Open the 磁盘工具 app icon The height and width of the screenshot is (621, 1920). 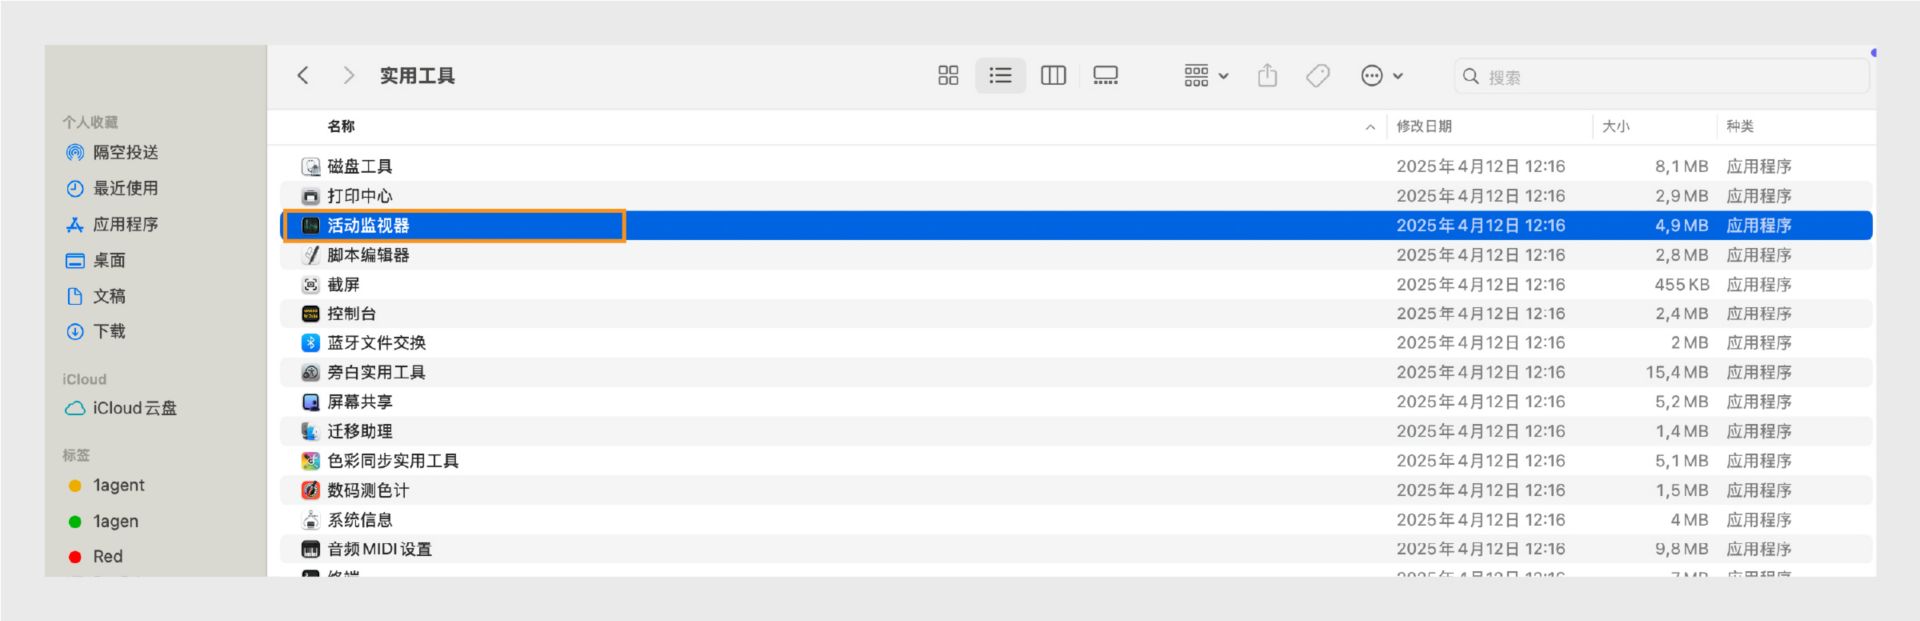click(311, 167)
